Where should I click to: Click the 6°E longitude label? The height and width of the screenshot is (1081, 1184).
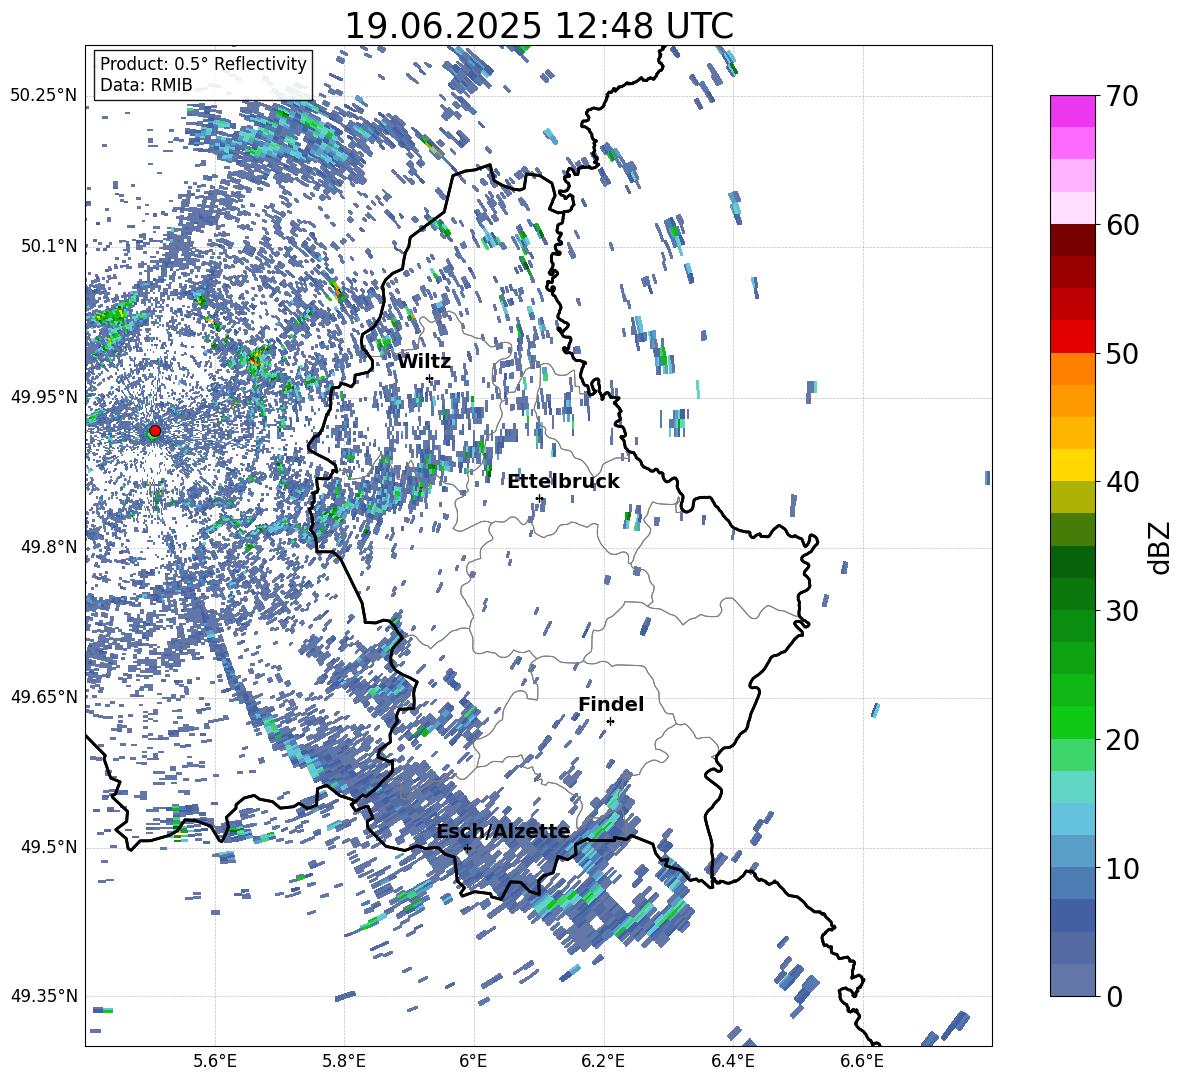(473, 1061)
